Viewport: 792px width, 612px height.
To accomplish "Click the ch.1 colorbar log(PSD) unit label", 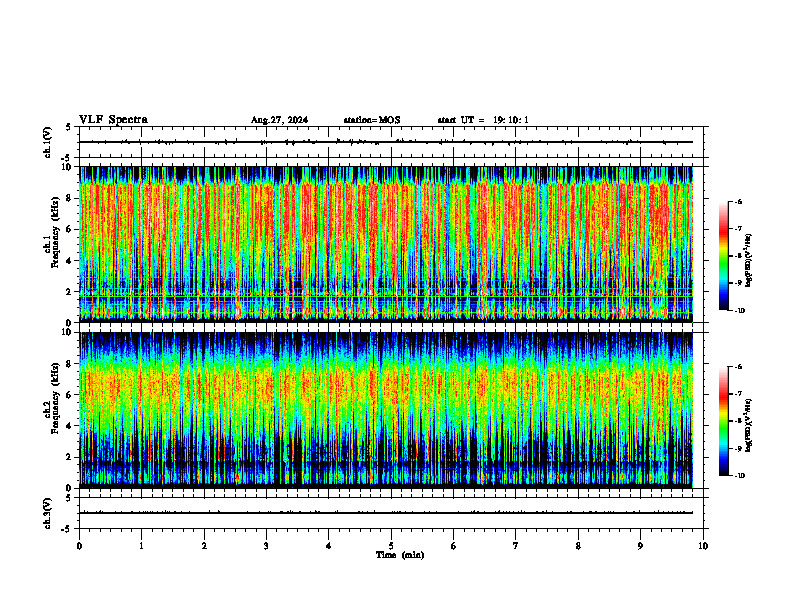I will [x=749, y=261].
